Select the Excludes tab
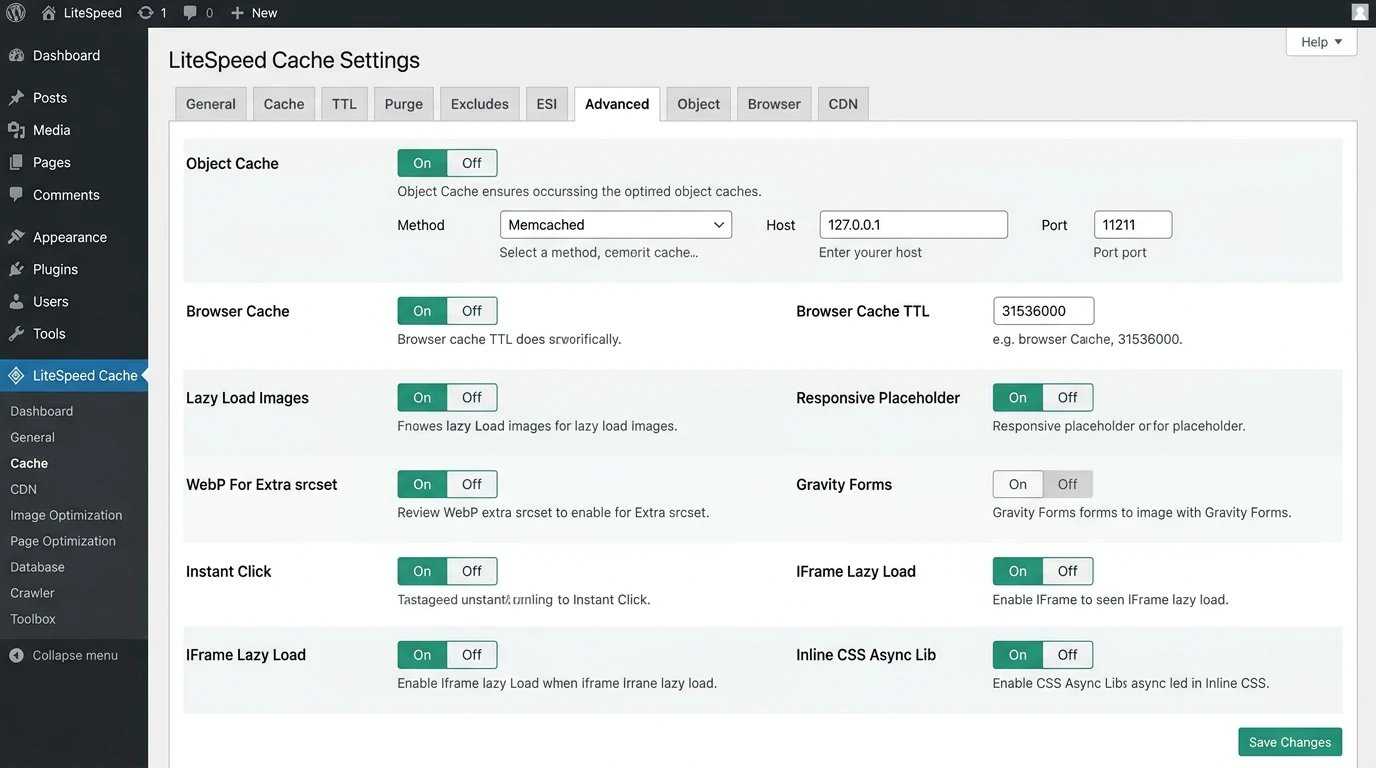Viewport: 1376px width, 768px height. [x=480, y=104]
